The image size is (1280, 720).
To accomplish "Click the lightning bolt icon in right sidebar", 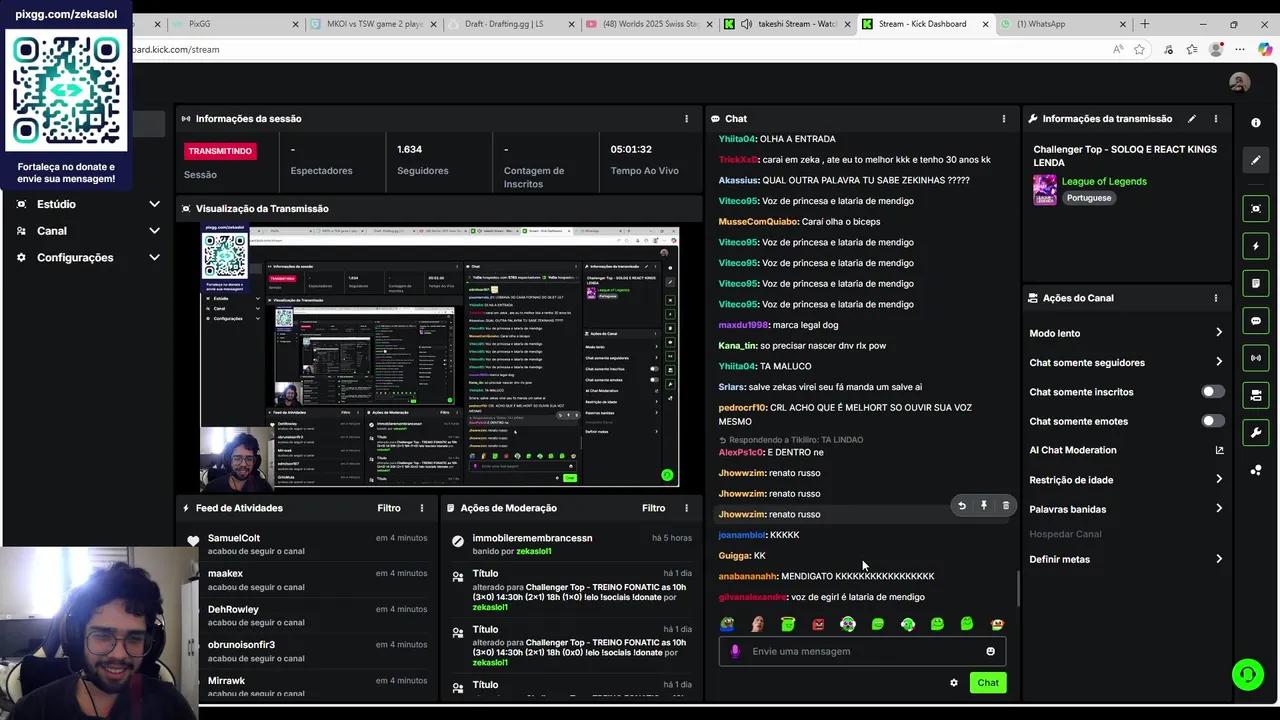I will tap(1256, 246).
